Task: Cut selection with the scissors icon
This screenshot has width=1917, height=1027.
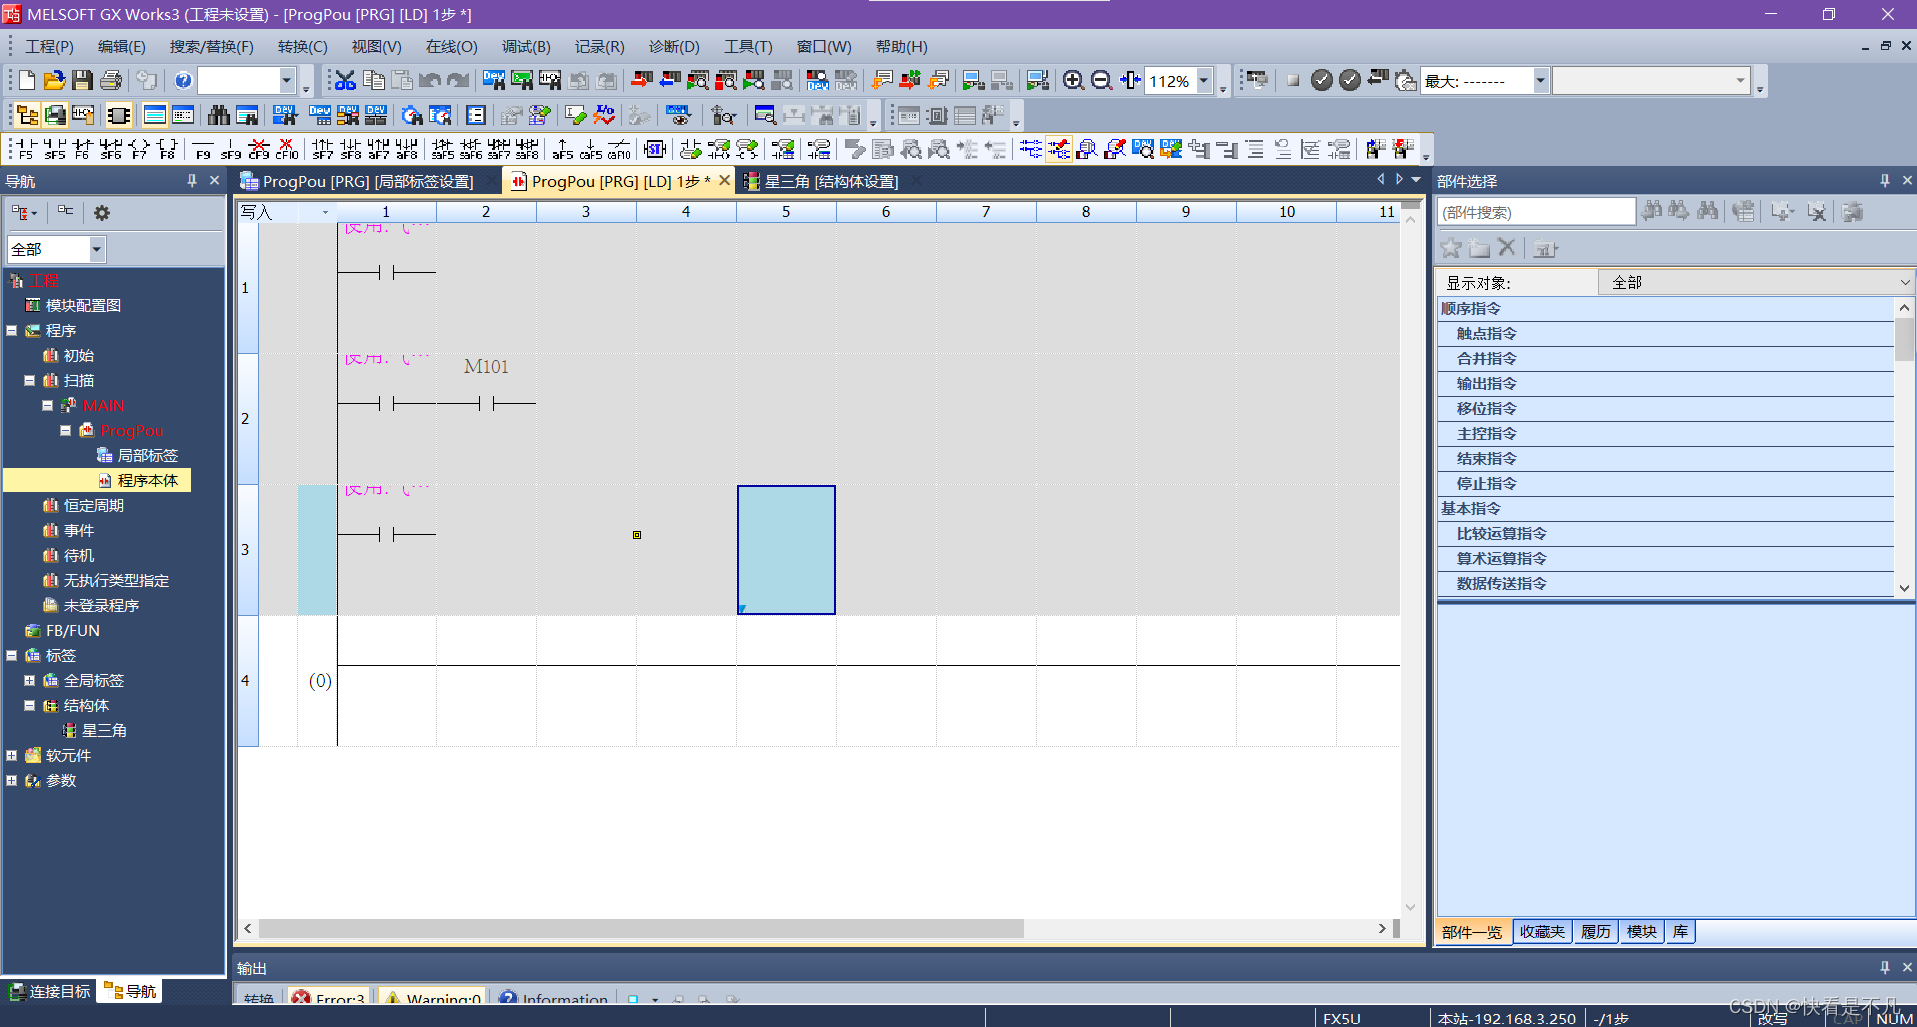Action: [x=345, y=80]
